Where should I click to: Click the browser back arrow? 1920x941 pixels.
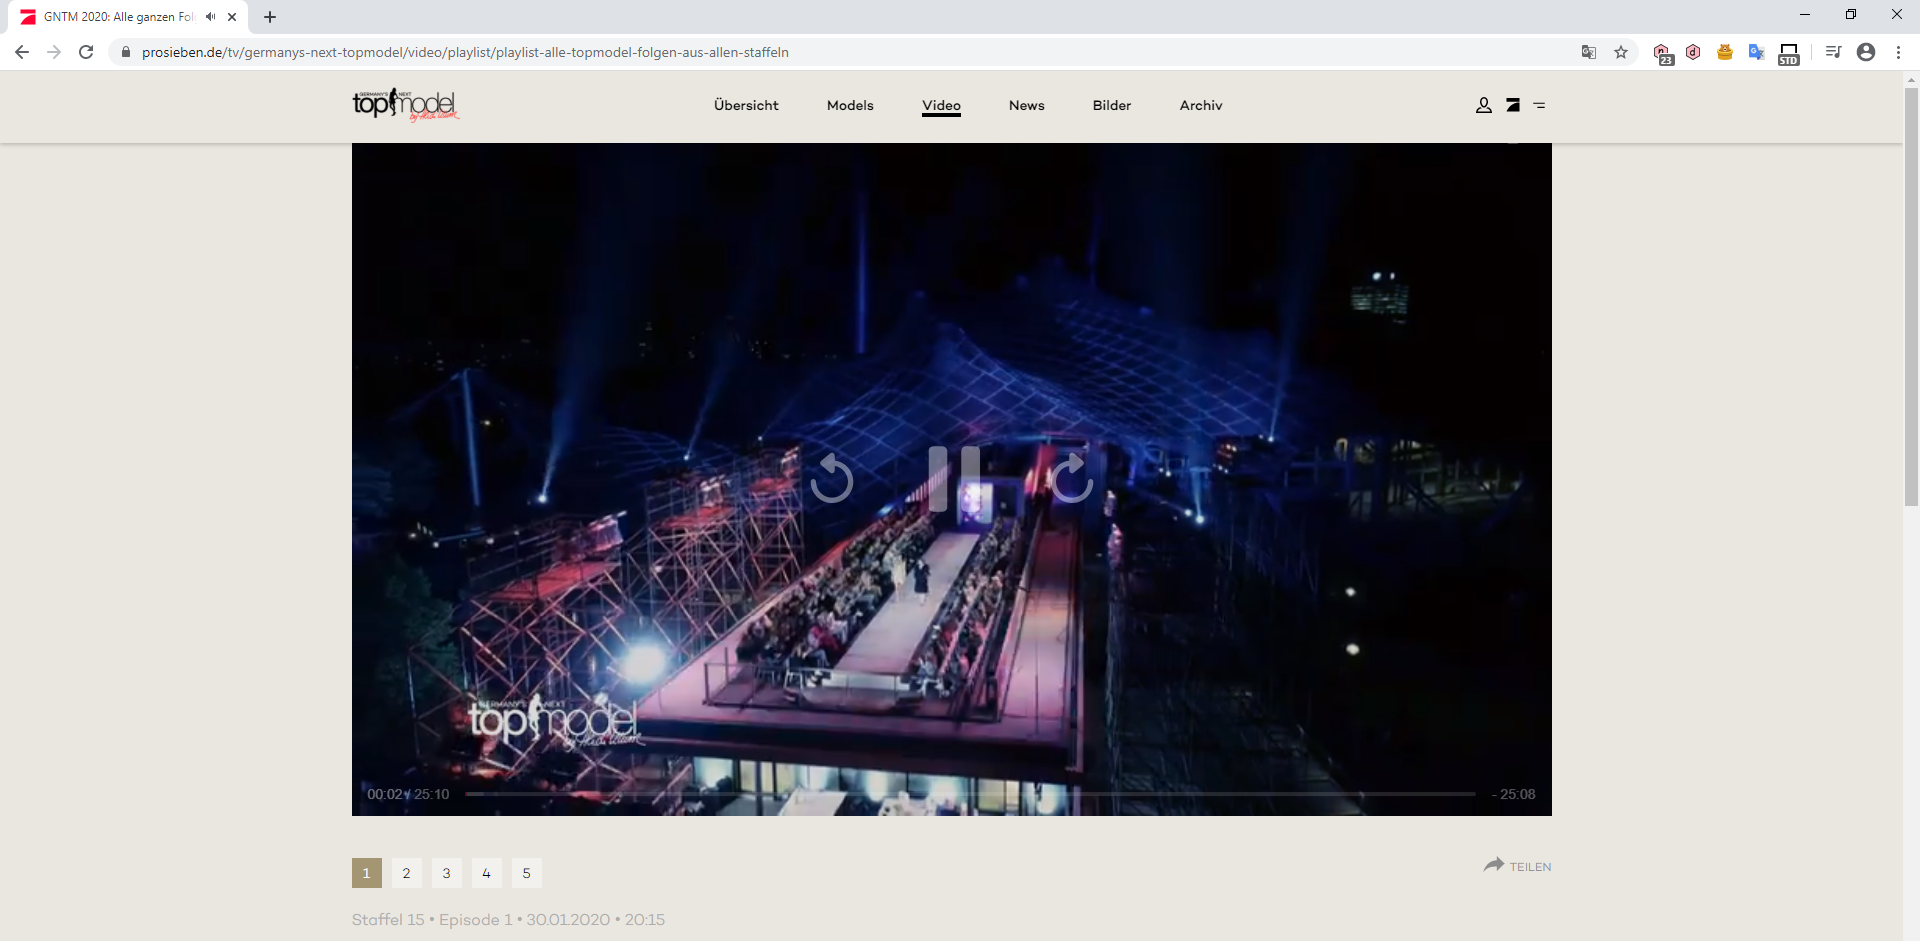tap(22, 52)
